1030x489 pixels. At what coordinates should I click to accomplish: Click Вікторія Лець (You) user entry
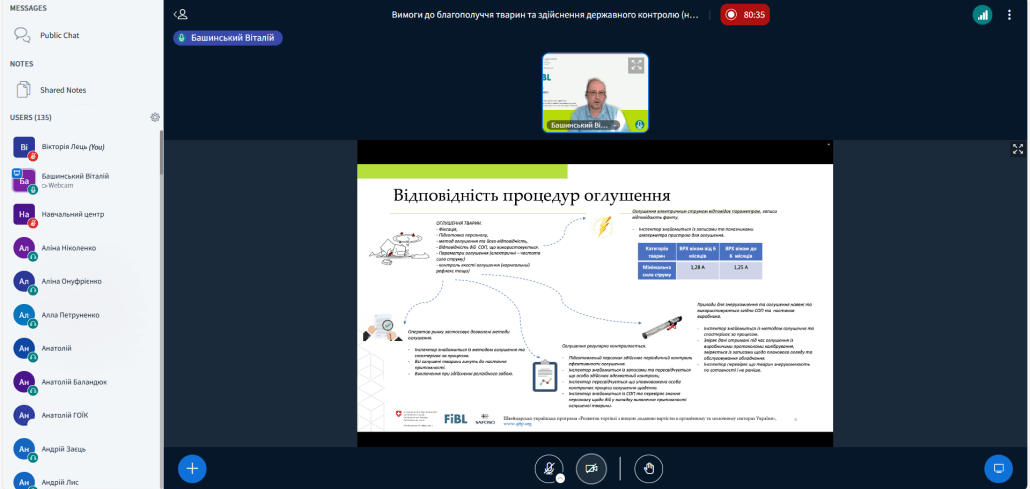tap(74, 147)
